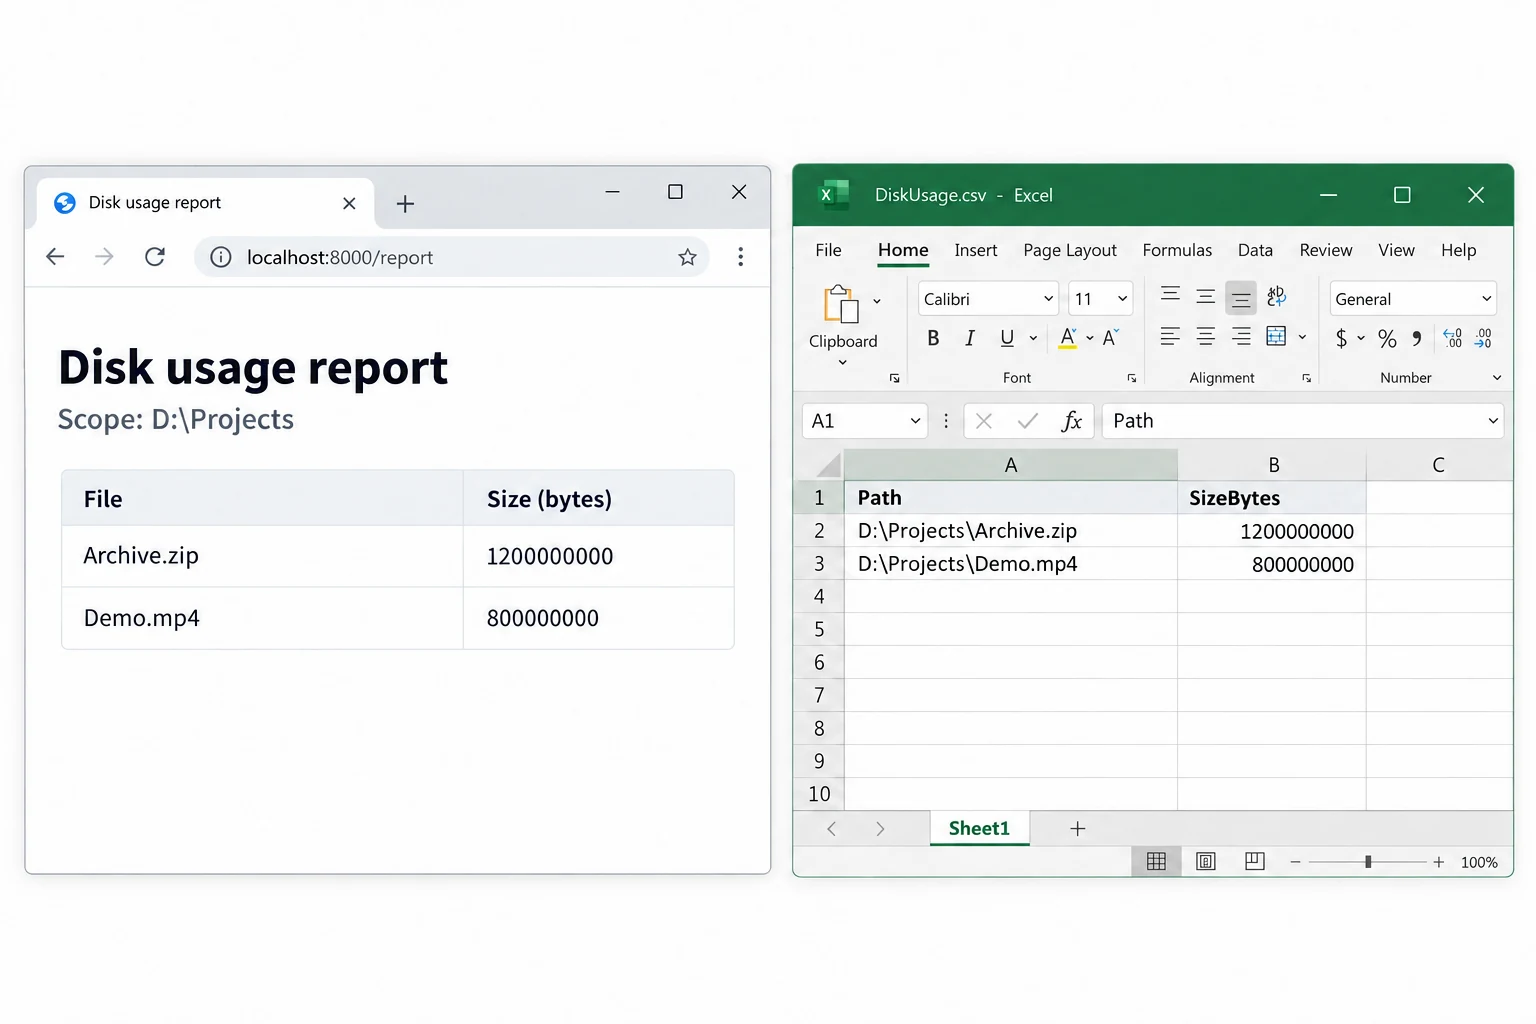
Task: Open the File menu in Excel
Action: click(828, 250)
